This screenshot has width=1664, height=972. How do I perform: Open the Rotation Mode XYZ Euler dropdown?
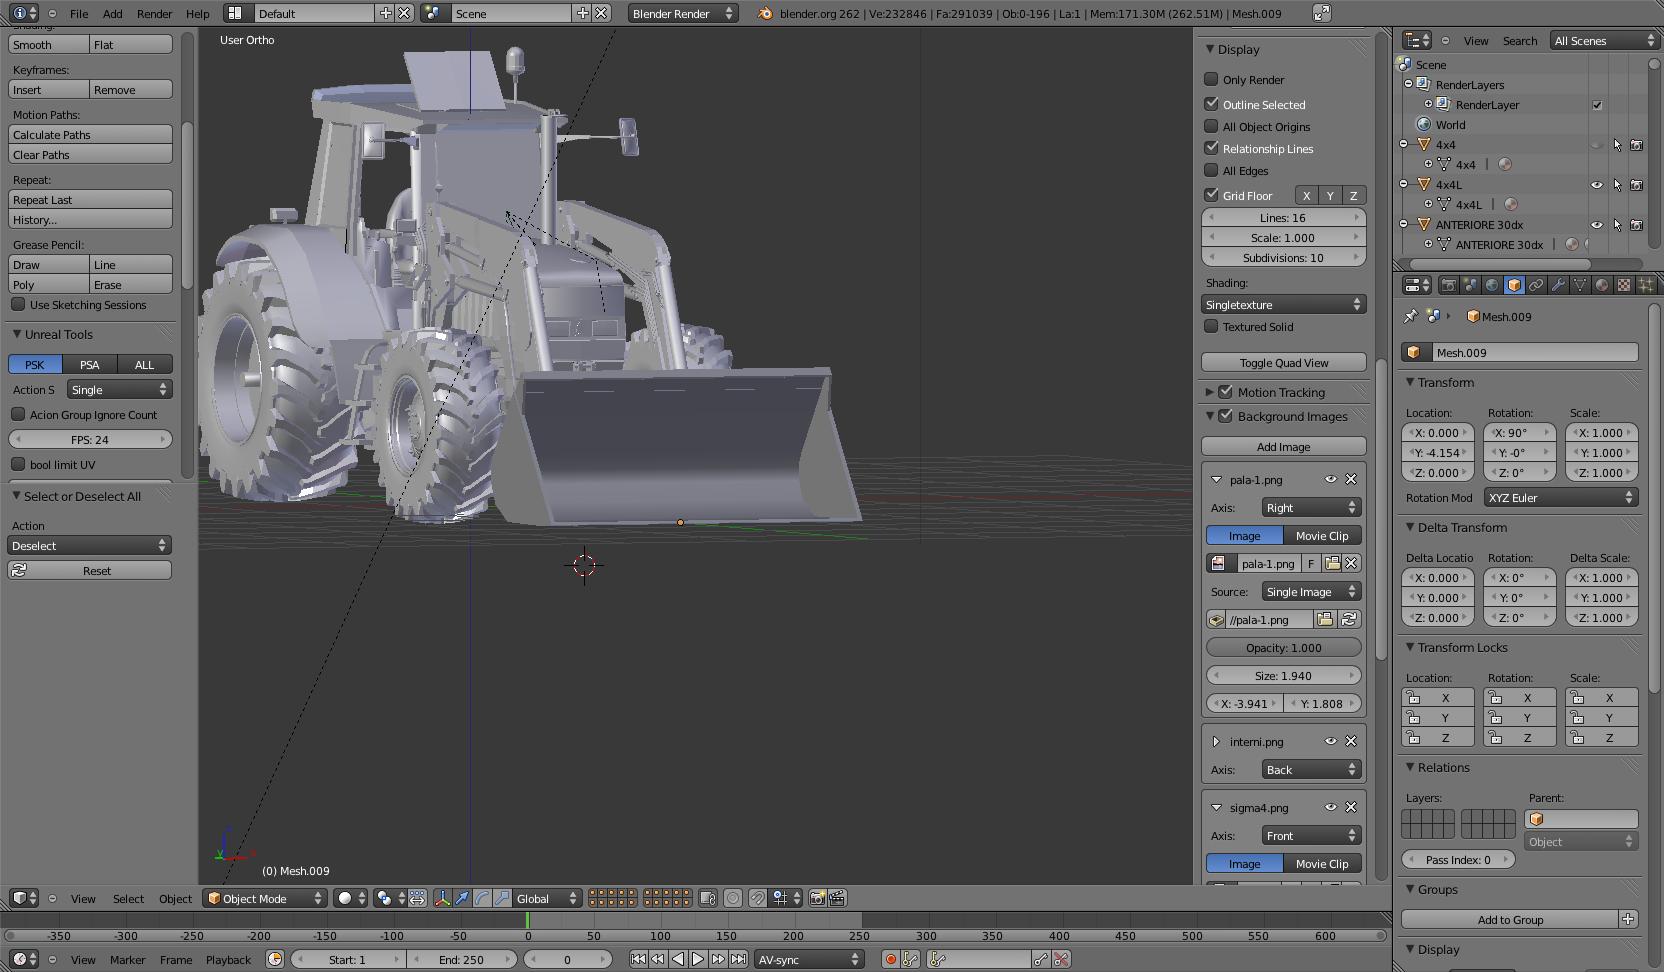pos(1560,497)
